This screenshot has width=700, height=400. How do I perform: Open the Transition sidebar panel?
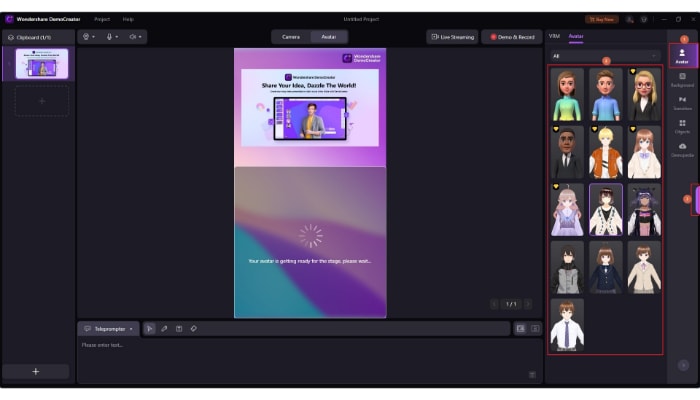pos(682,103)
